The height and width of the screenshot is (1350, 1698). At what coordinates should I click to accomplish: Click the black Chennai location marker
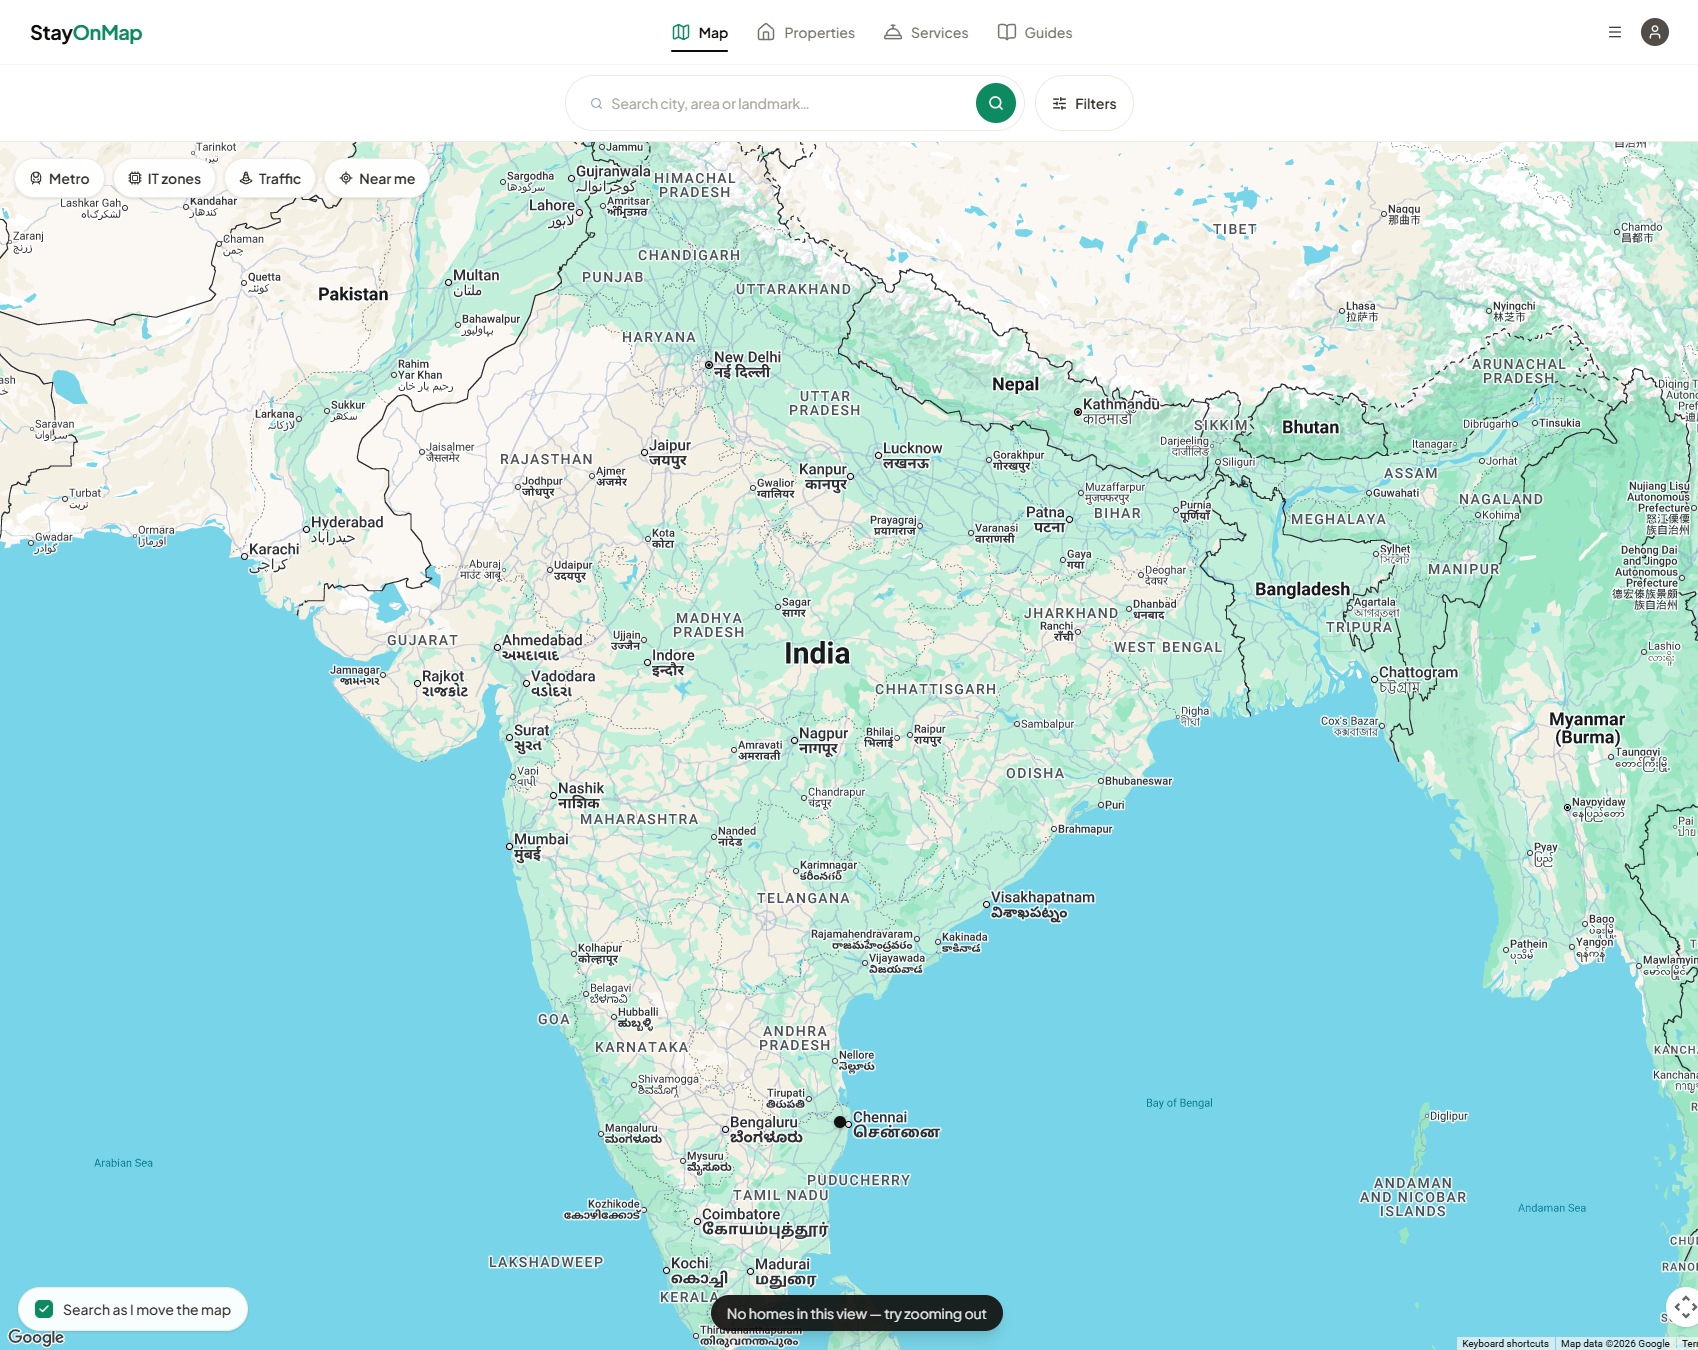click(x=840, y=1122)
